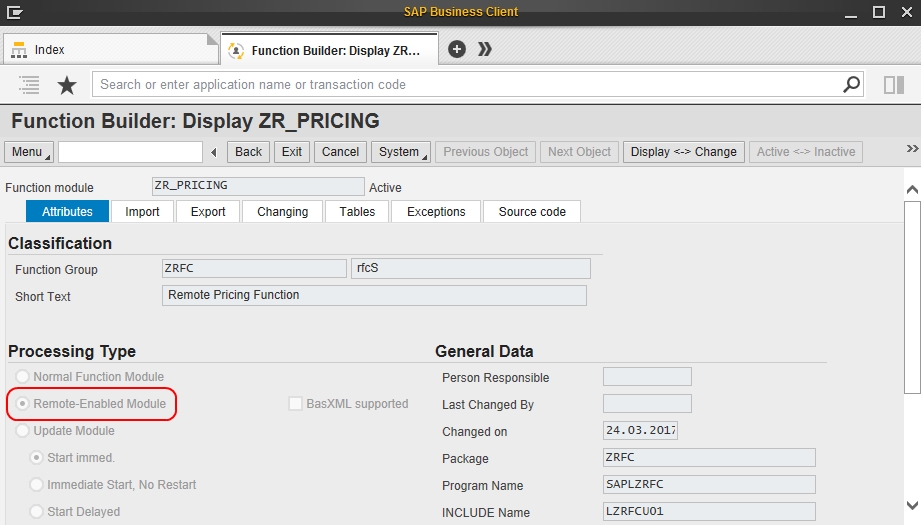Click the Short Text field

(x=374, y=295)
